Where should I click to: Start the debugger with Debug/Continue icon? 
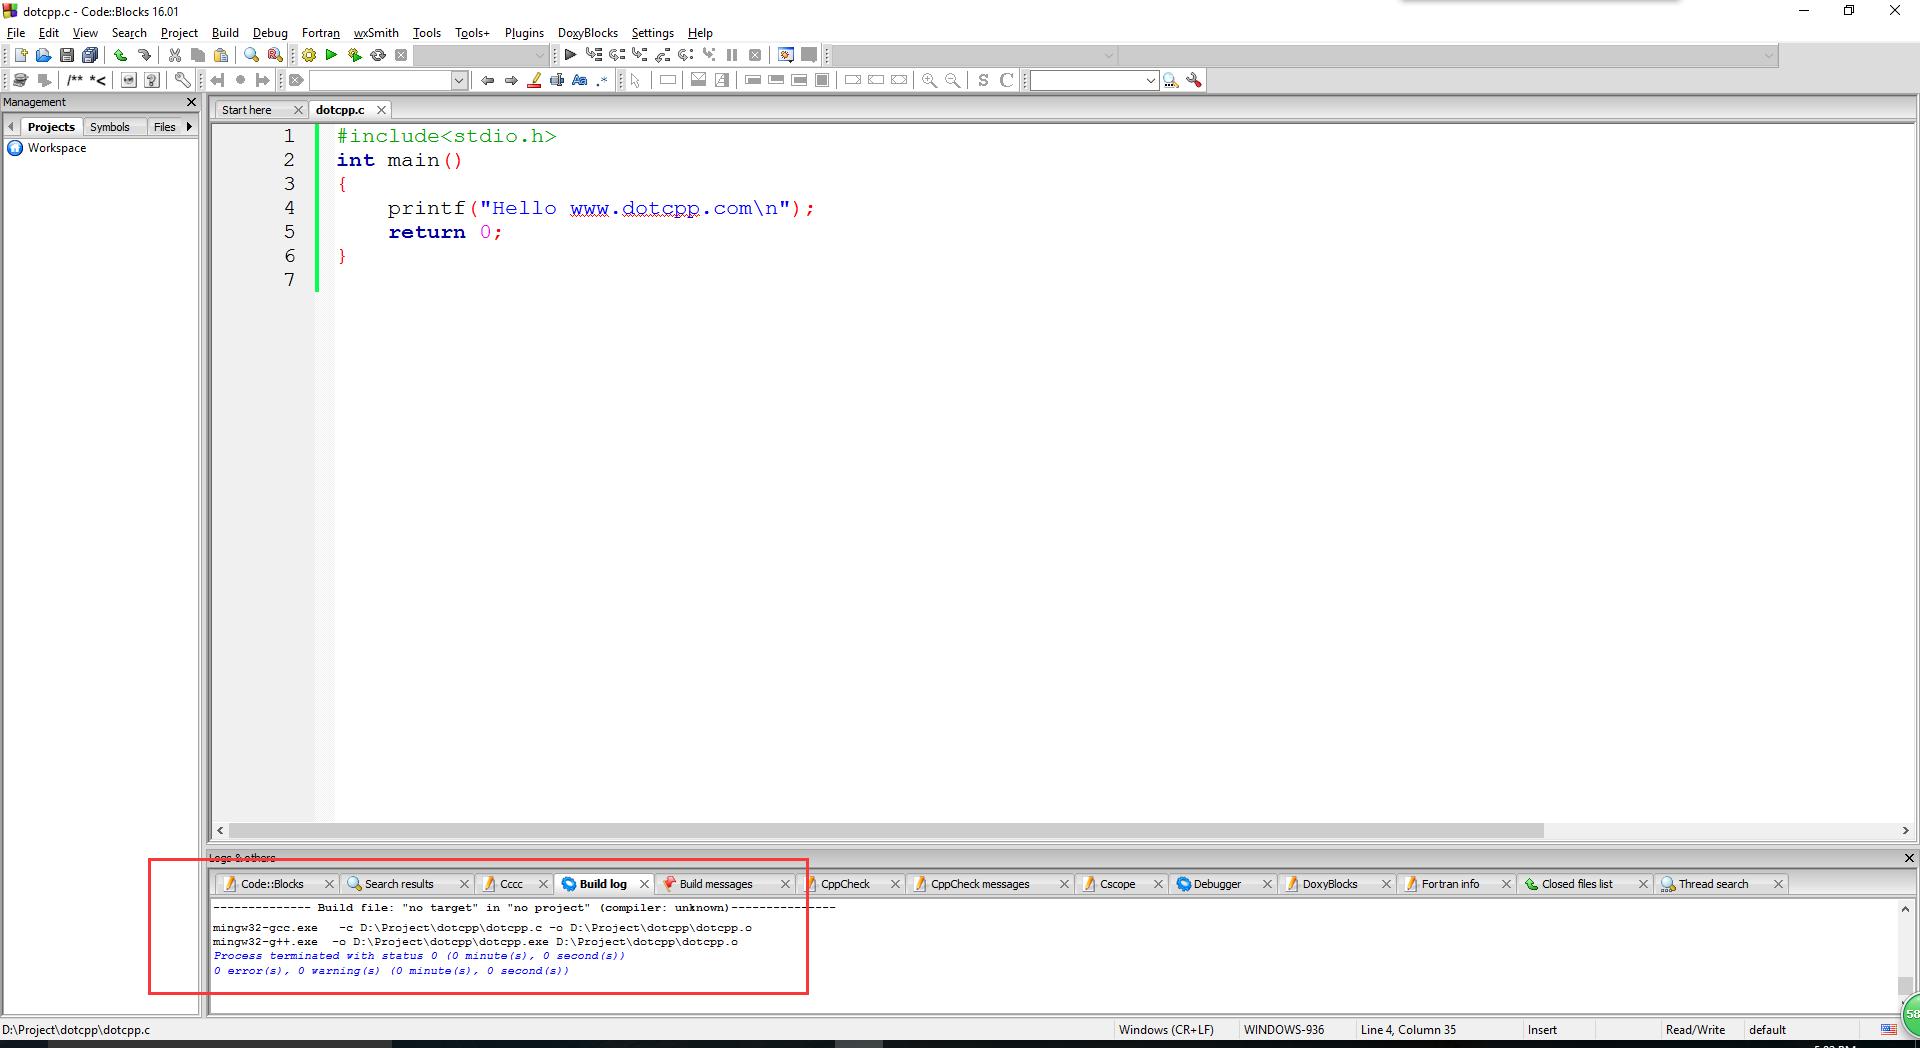pyautogui.click(x=570, y=55)
